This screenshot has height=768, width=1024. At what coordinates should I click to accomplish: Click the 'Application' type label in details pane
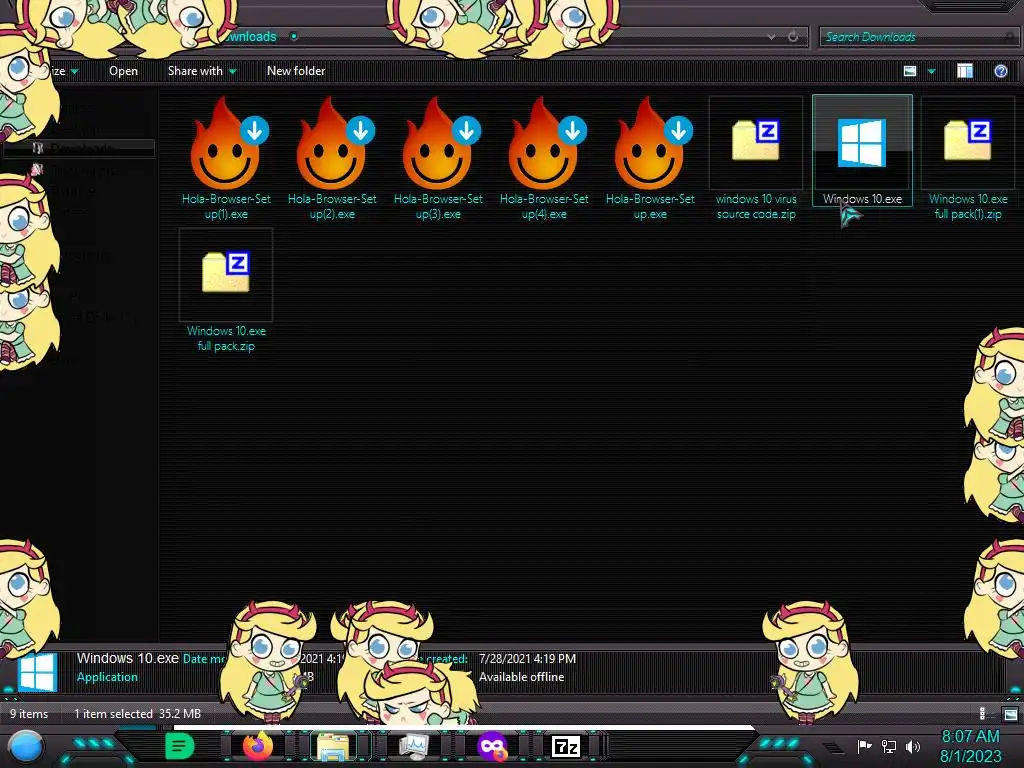(107, 677)
